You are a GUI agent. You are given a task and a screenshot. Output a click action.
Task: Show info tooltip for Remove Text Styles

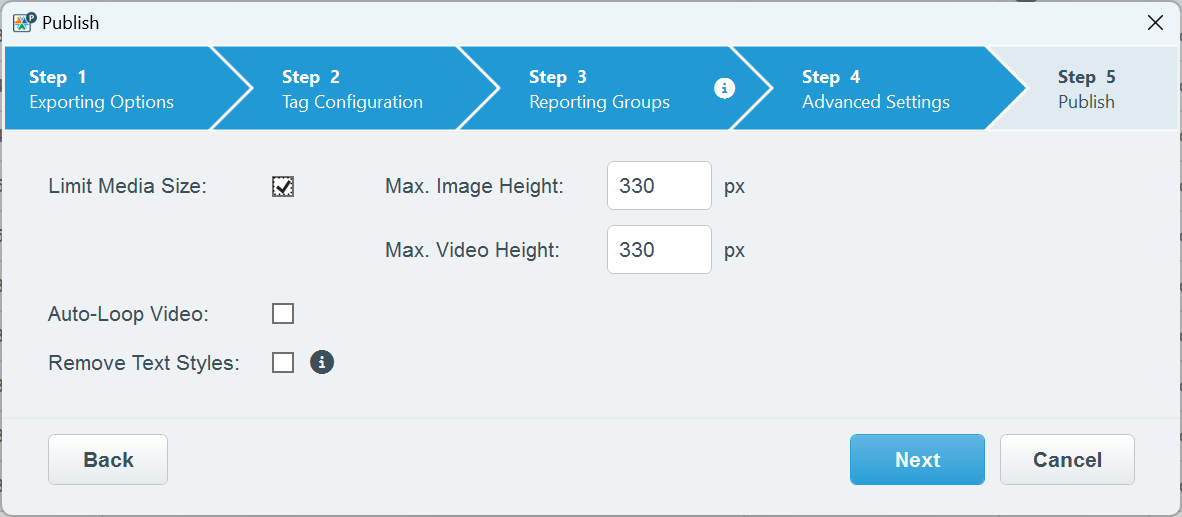pos(321,362)
